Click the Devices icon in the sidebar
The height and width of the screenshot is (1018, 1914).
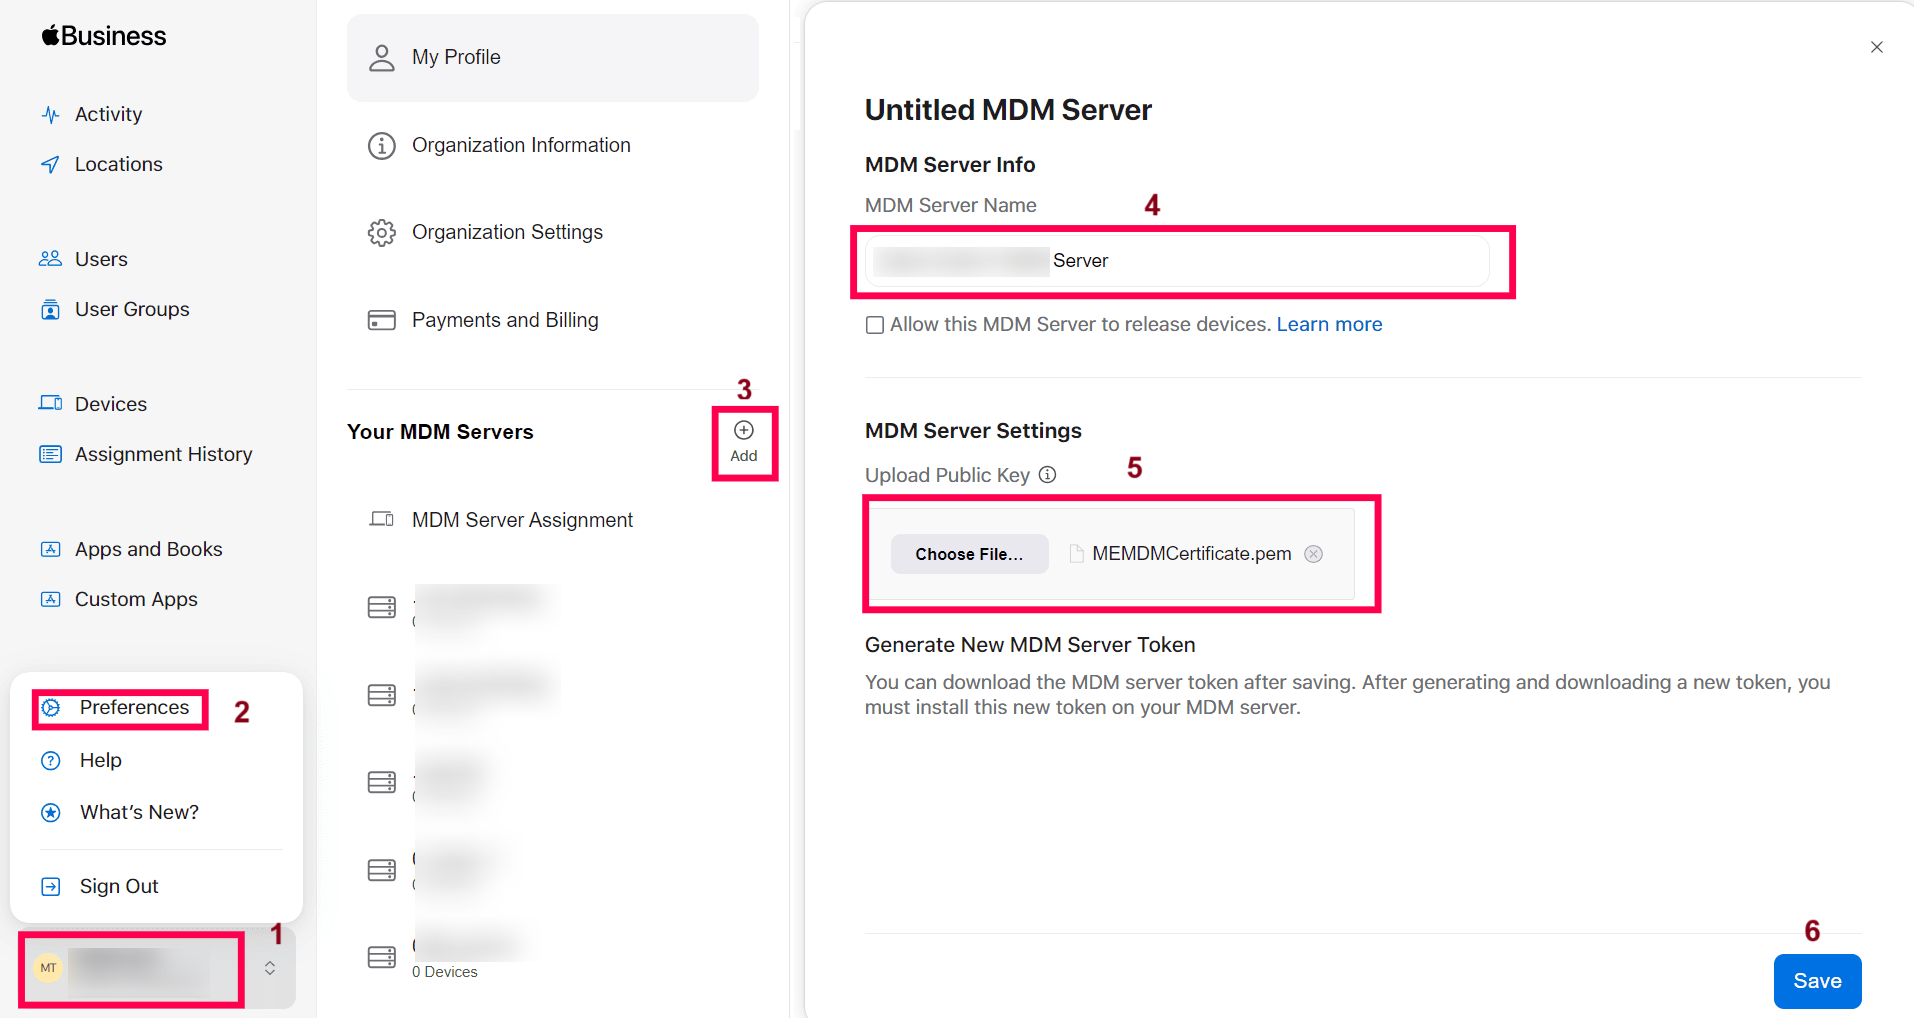click(50, 403)
